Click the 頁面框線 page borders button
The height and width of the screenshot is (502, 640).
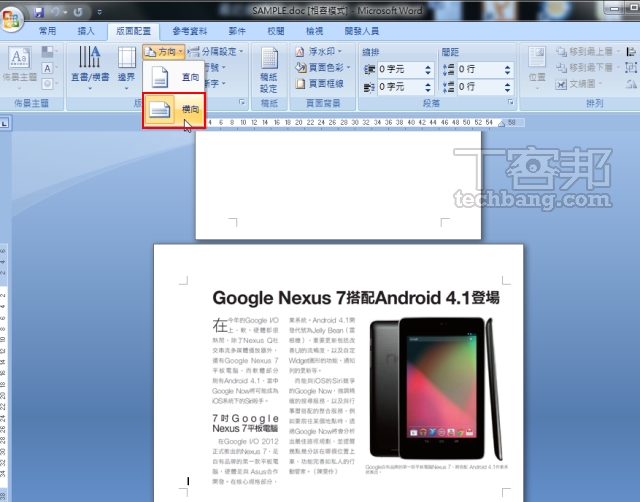pyautogui.click(x=320, y=84)
